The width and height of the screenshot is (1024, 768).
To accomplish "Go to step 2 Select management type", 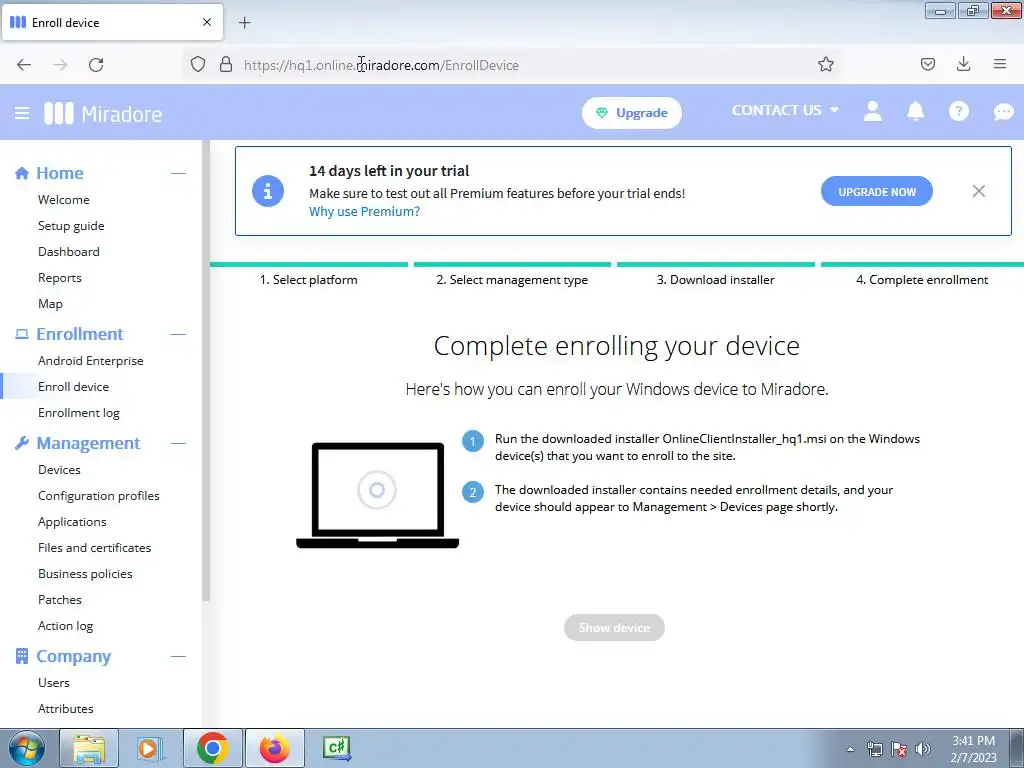I will pos(512,280).
